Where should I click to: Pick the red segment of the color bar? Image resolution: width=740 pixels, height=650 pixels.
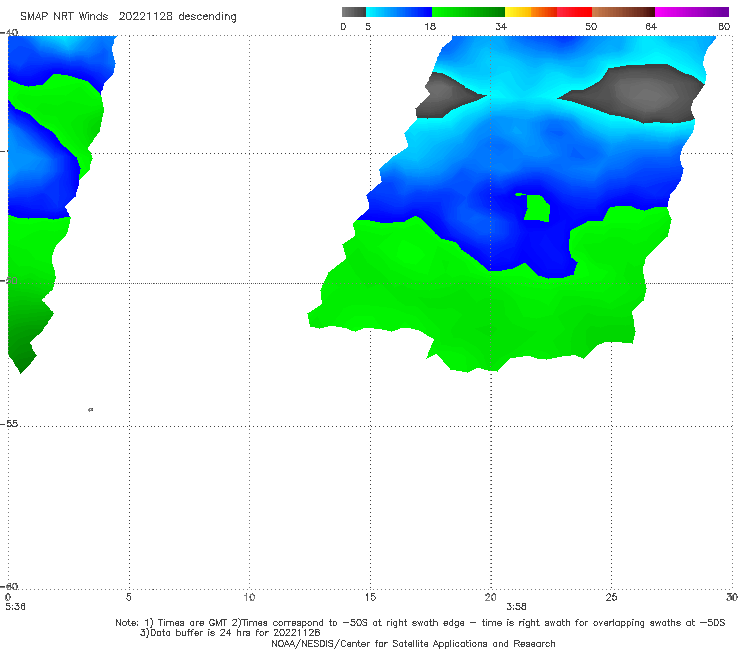pos(574,12)
